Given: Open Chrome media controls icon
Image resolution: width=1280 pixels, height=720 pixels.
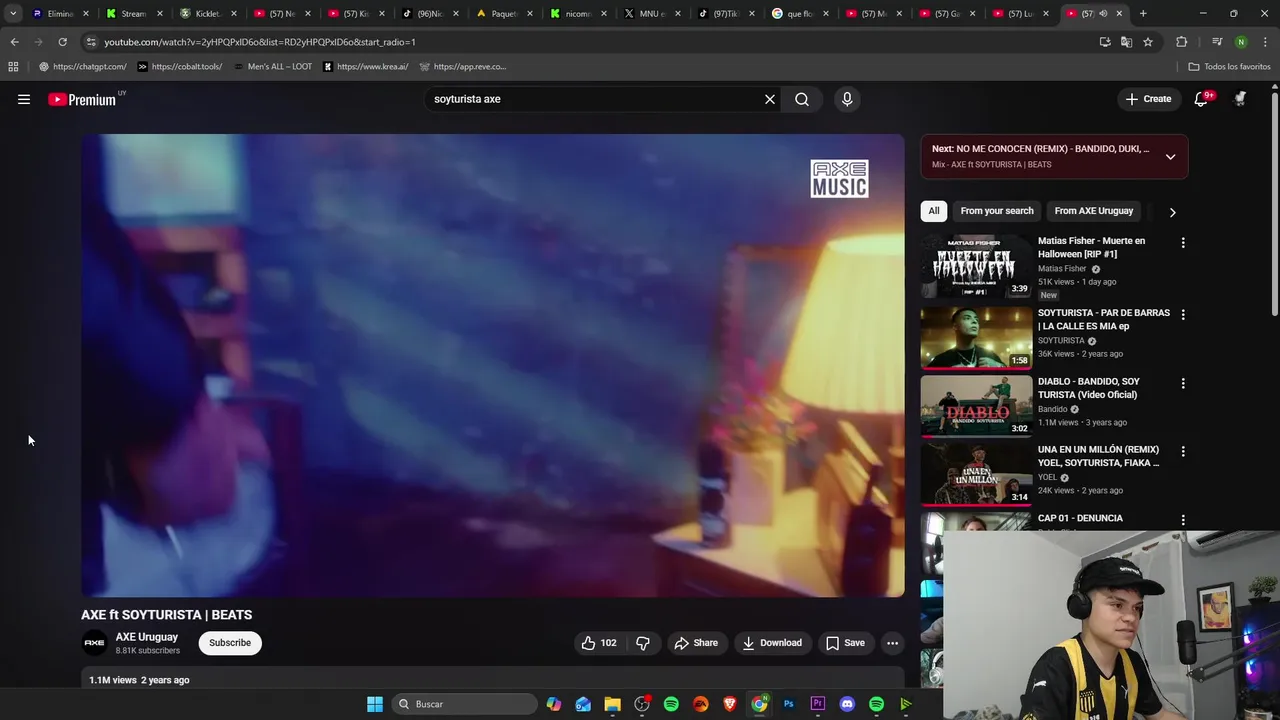Looking at the screenshot, I should [x=1216, y=42].
